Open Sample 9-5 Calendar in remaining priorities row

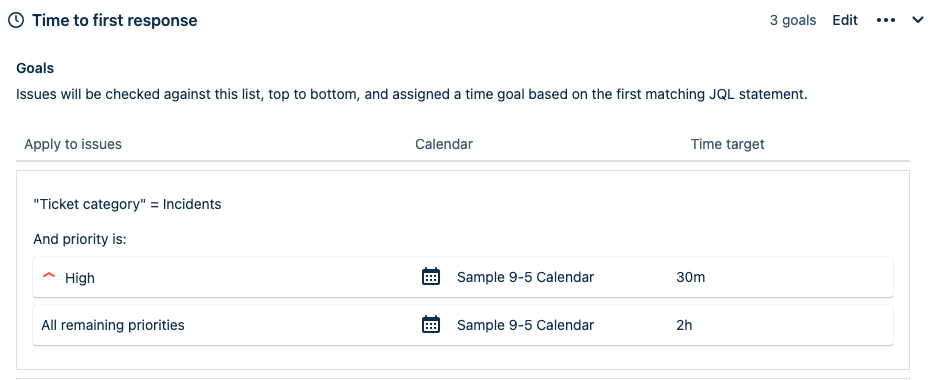coord(526,325)
